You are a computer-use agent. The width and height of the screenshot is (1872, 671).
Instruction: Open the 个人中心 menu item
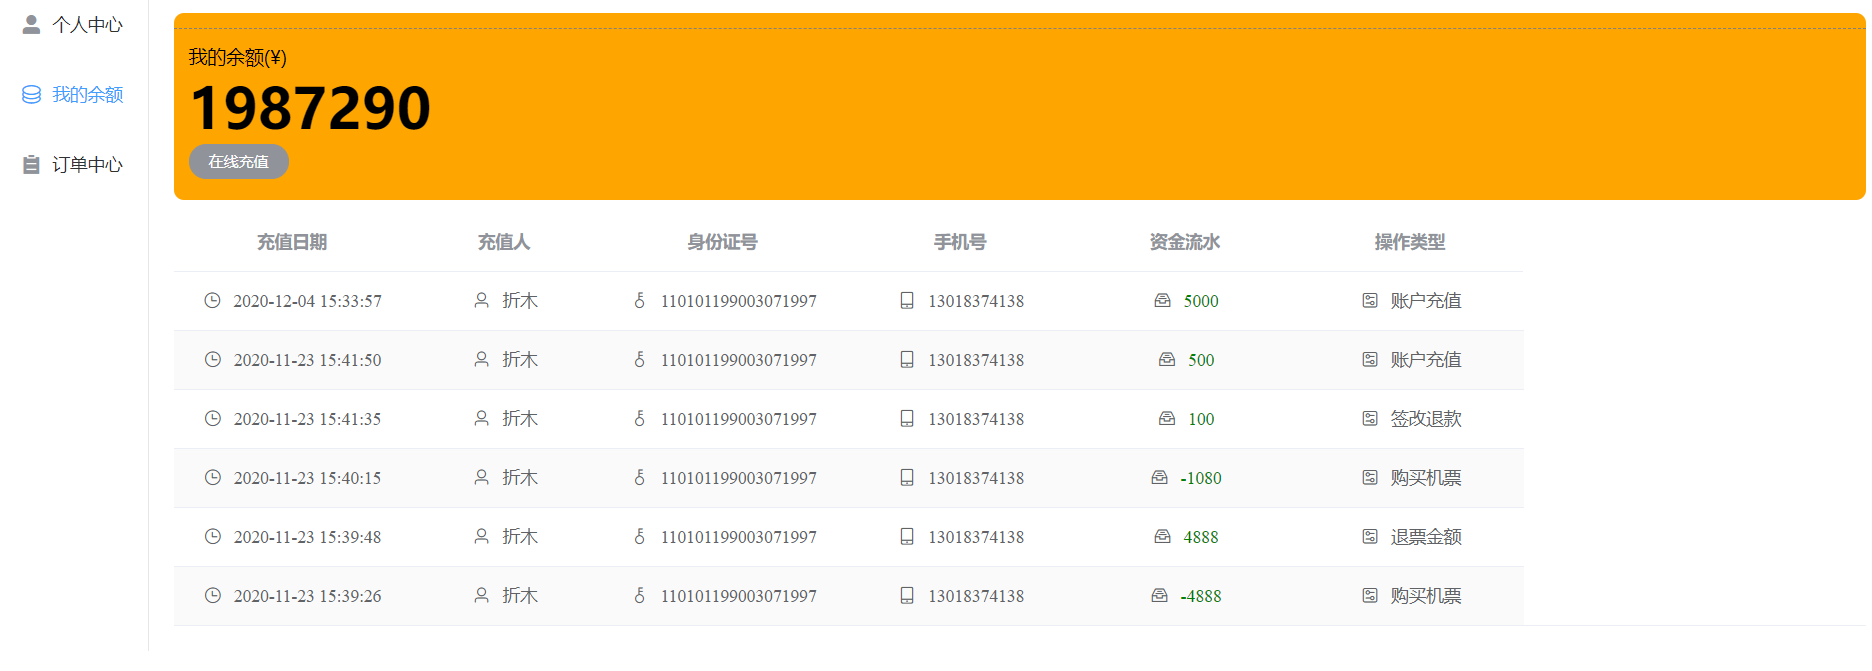pos(87,24)
